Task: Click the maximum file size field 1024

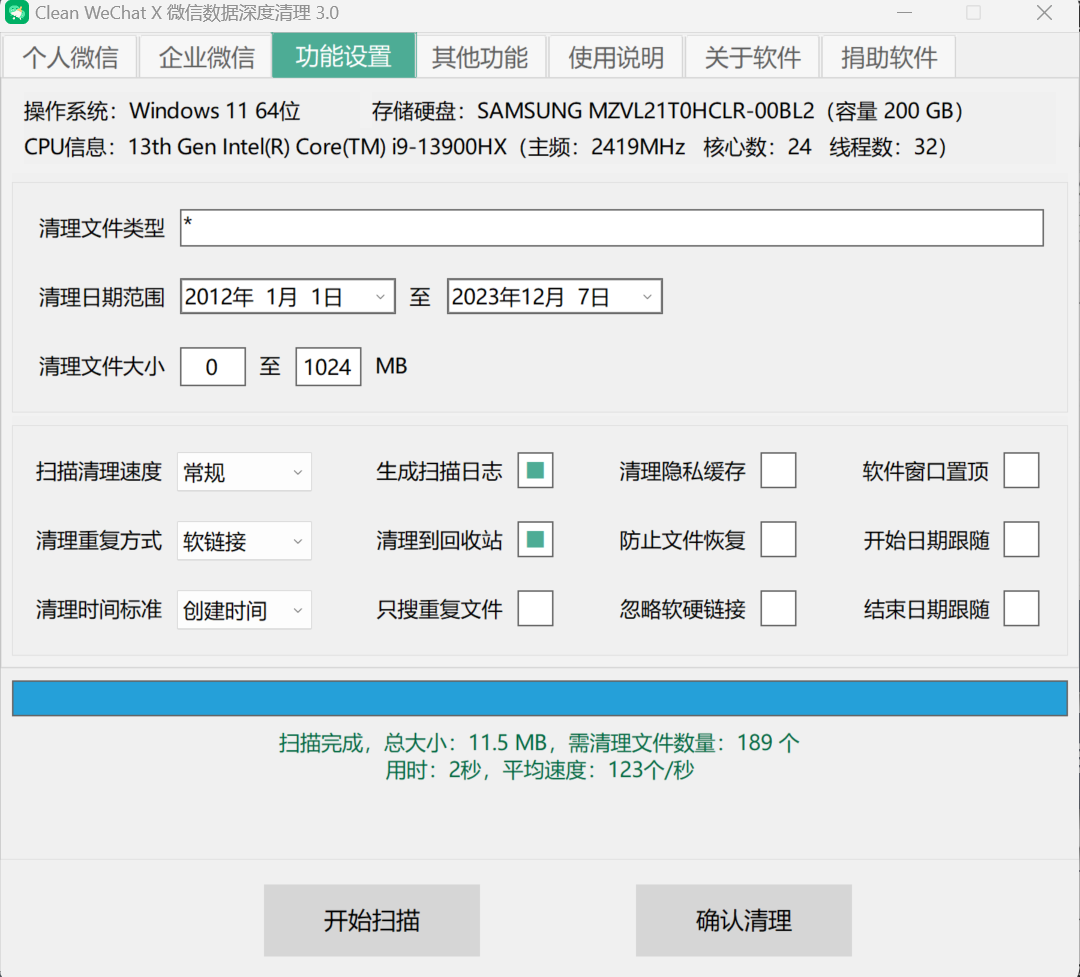Action: 328,367
